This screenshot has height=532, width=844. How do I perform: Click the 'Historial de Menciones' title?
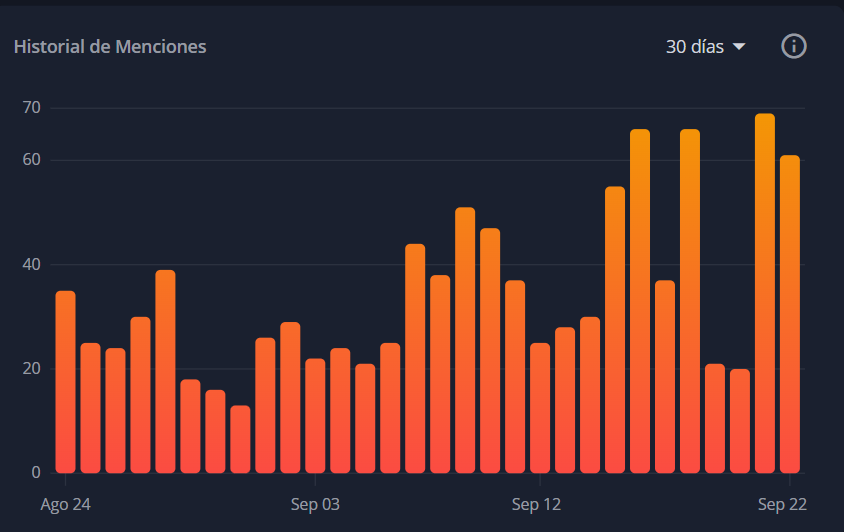point(110,47)
